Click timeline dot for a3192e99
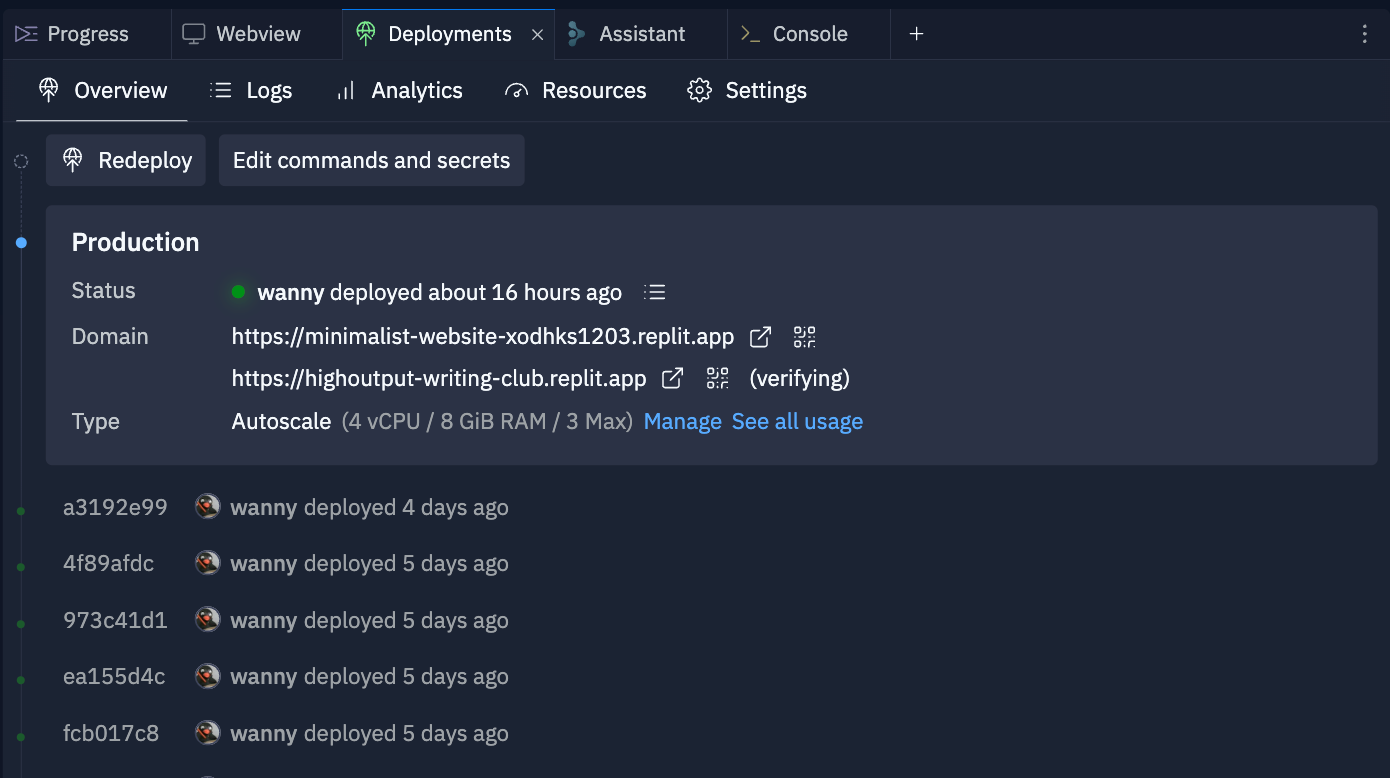1390x778 pixels. [21, 511]
